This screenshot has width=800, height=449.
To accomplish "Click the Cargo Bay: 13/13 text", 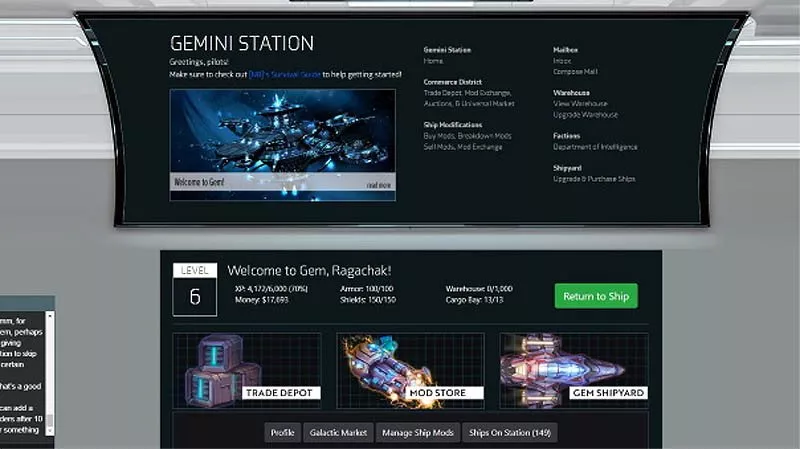I will (x=474, y=300).
